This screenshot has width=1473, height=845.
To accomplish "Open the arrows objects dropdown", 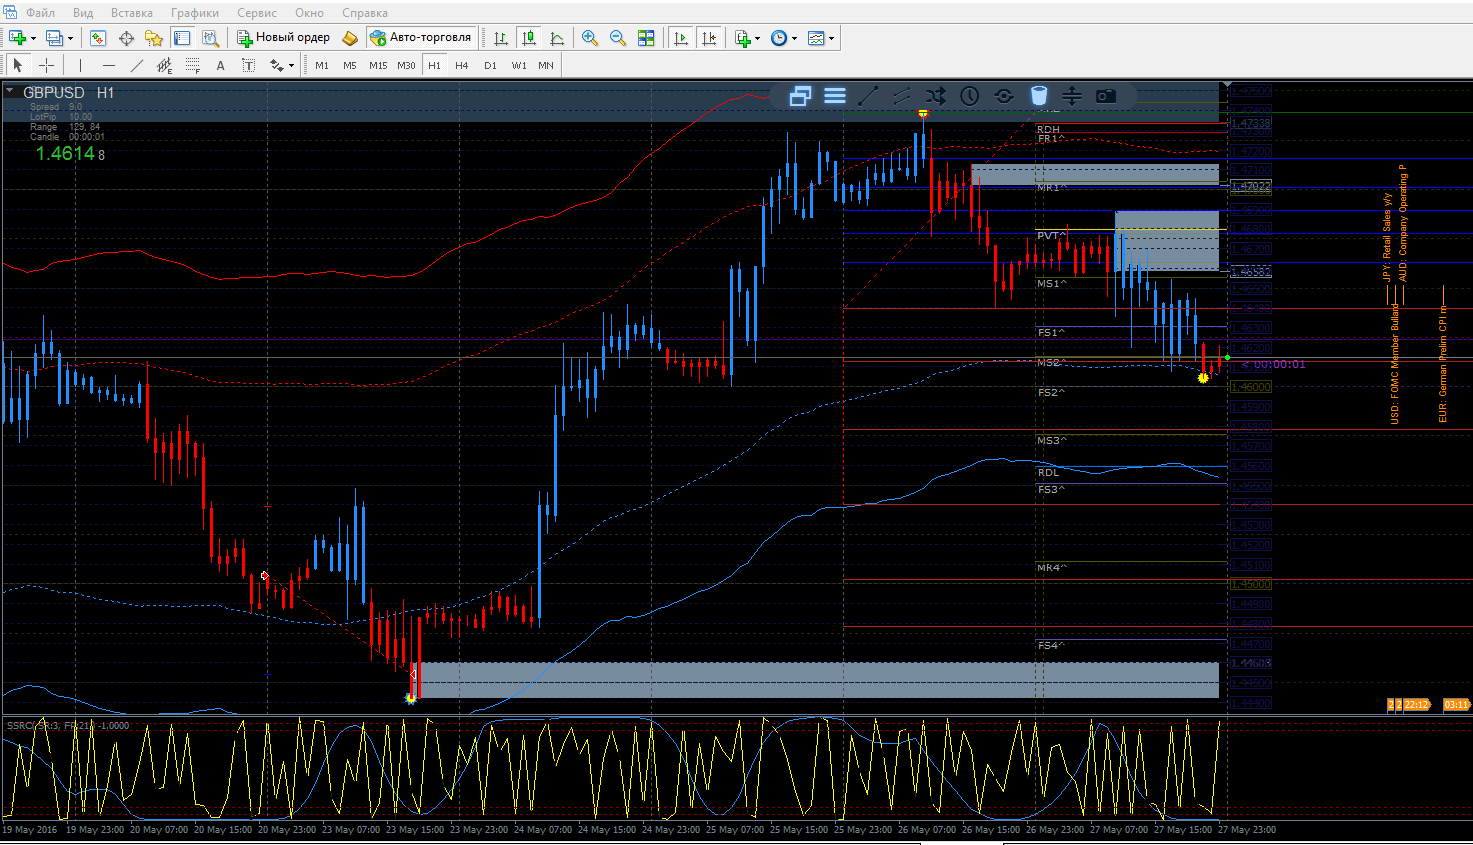I will click(291, 66).
